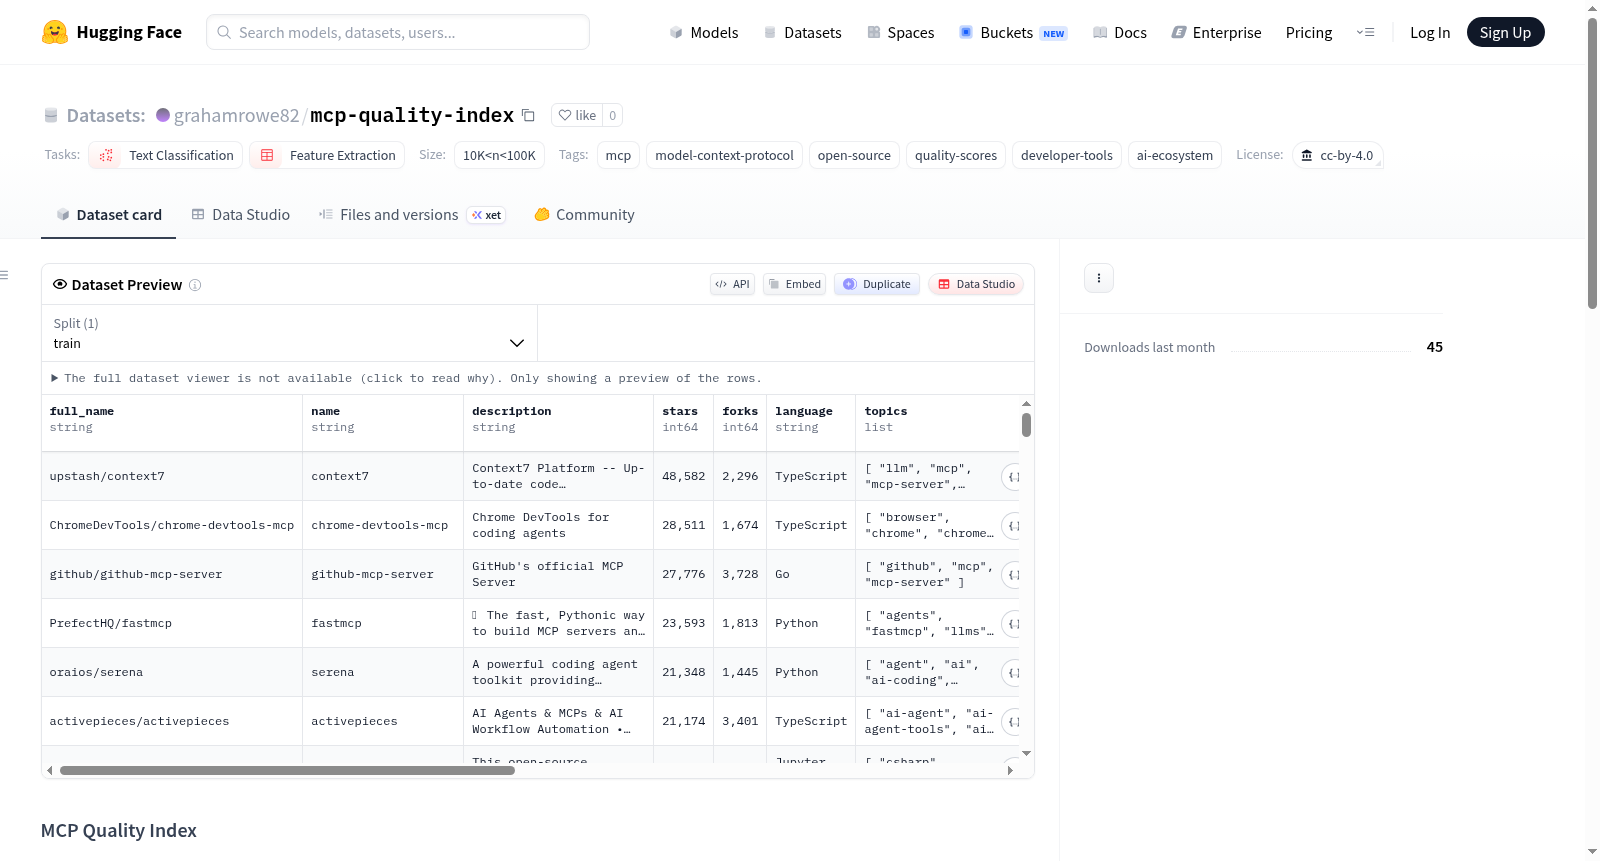Click the page vertical scrollbar

(x=1592, y=163)
